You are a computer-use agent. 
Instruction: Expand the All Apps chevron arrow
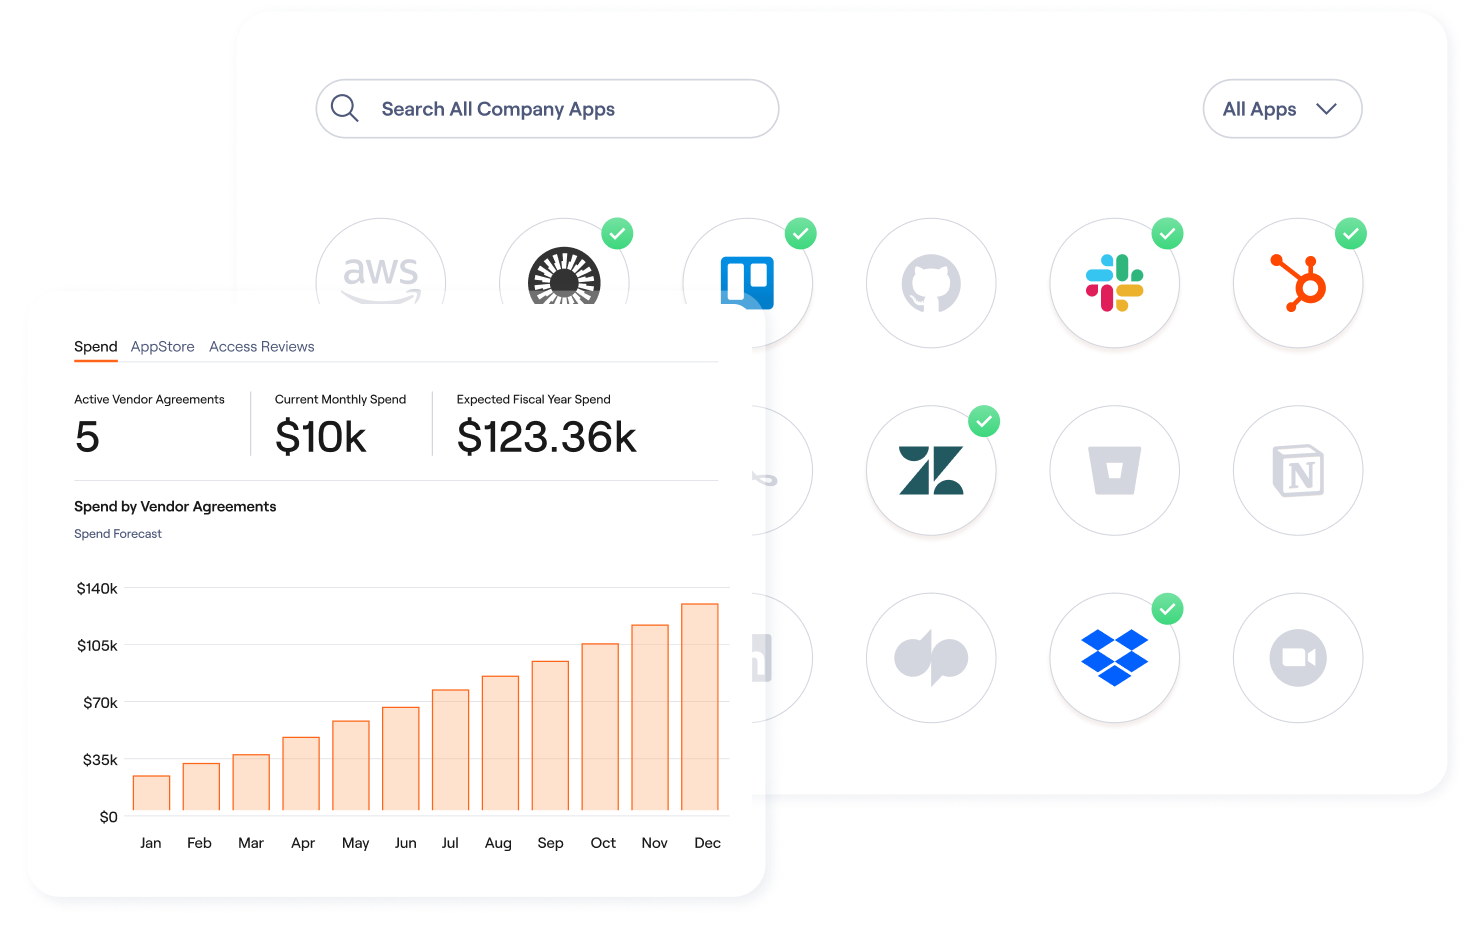coord(1328,109)
